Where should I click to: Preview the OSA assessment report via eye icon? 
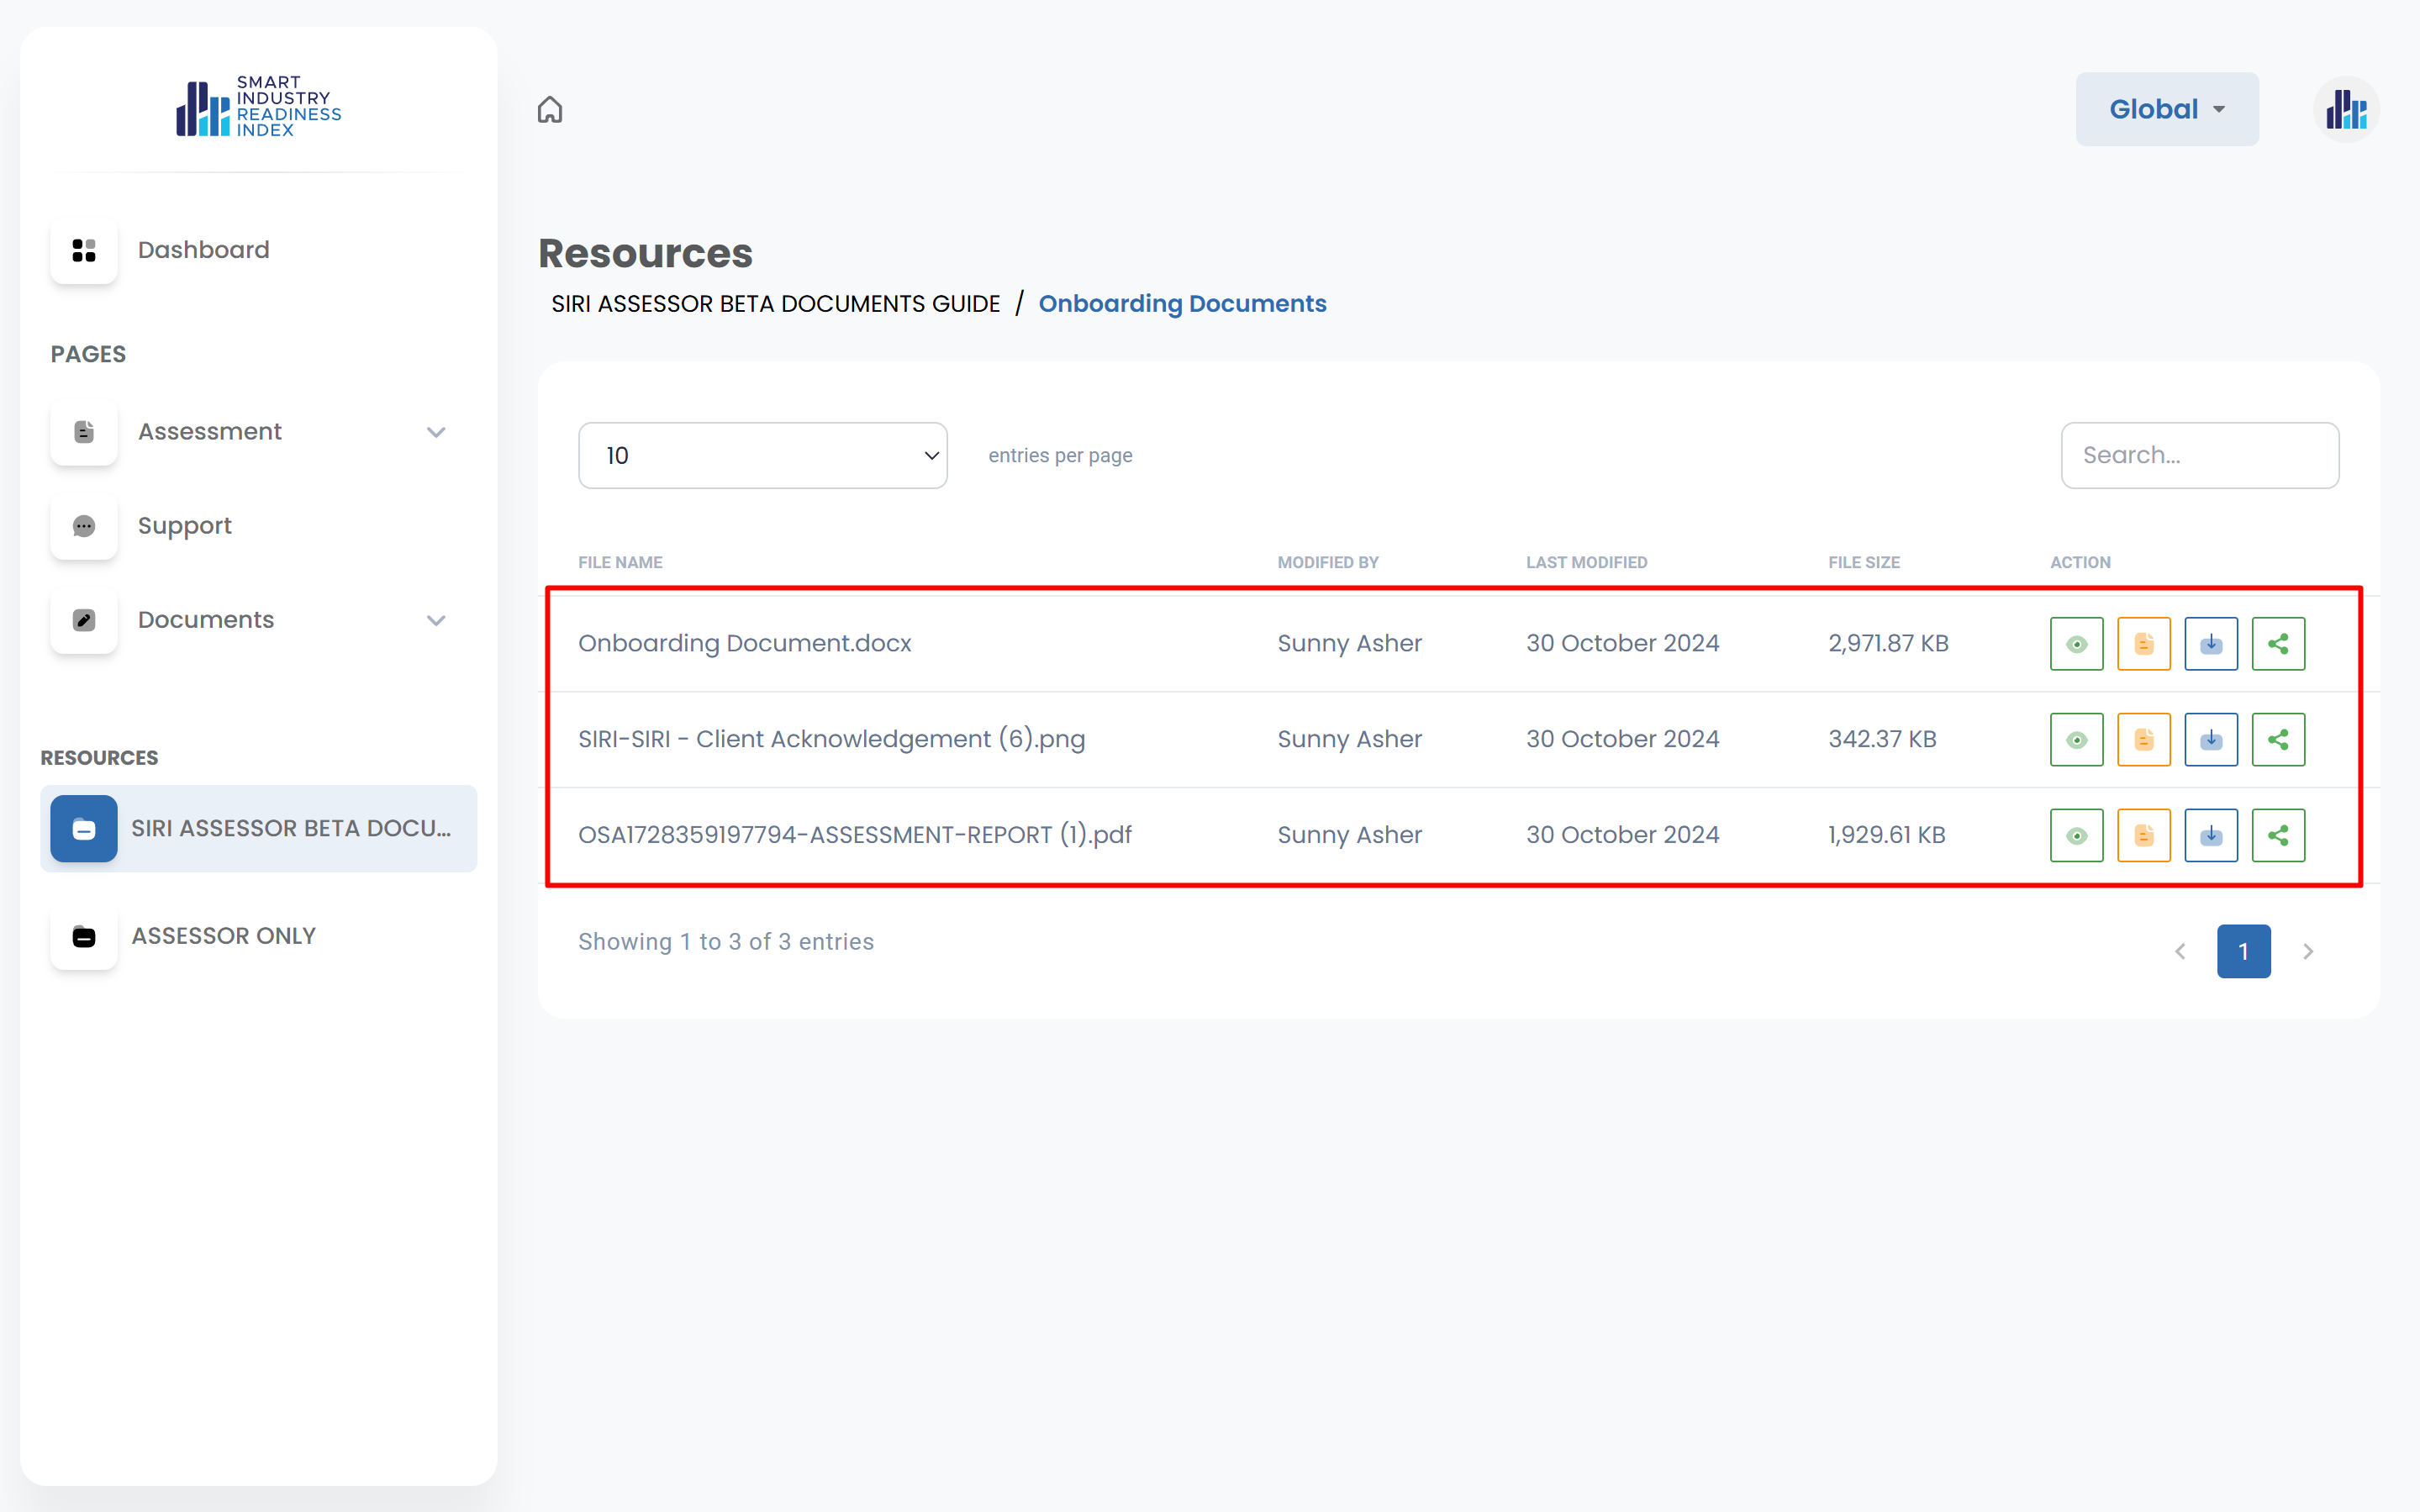point(2076,835)
